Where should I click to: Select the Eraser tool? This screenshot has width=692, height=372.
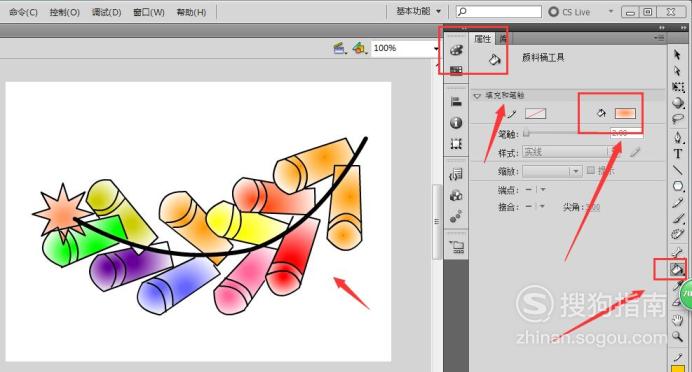(x=677, y=303)
